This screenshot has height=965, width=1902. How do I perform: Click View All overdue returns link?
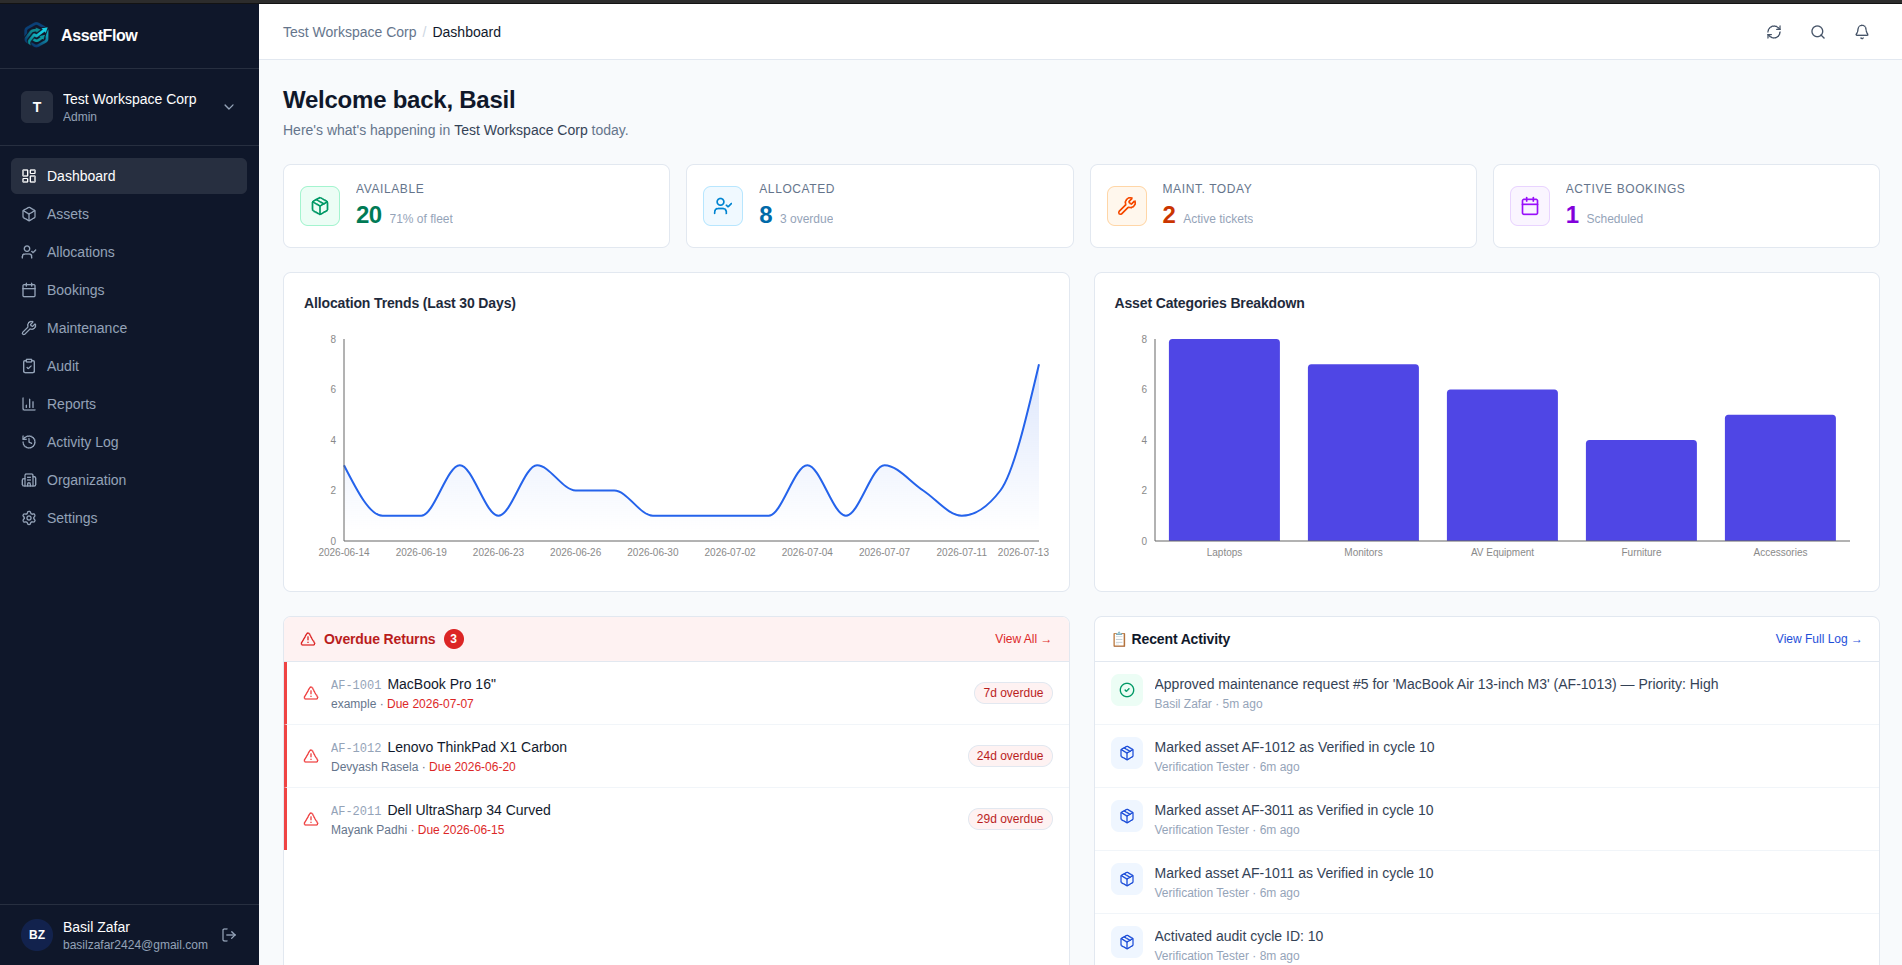[x=1022, y=639]
